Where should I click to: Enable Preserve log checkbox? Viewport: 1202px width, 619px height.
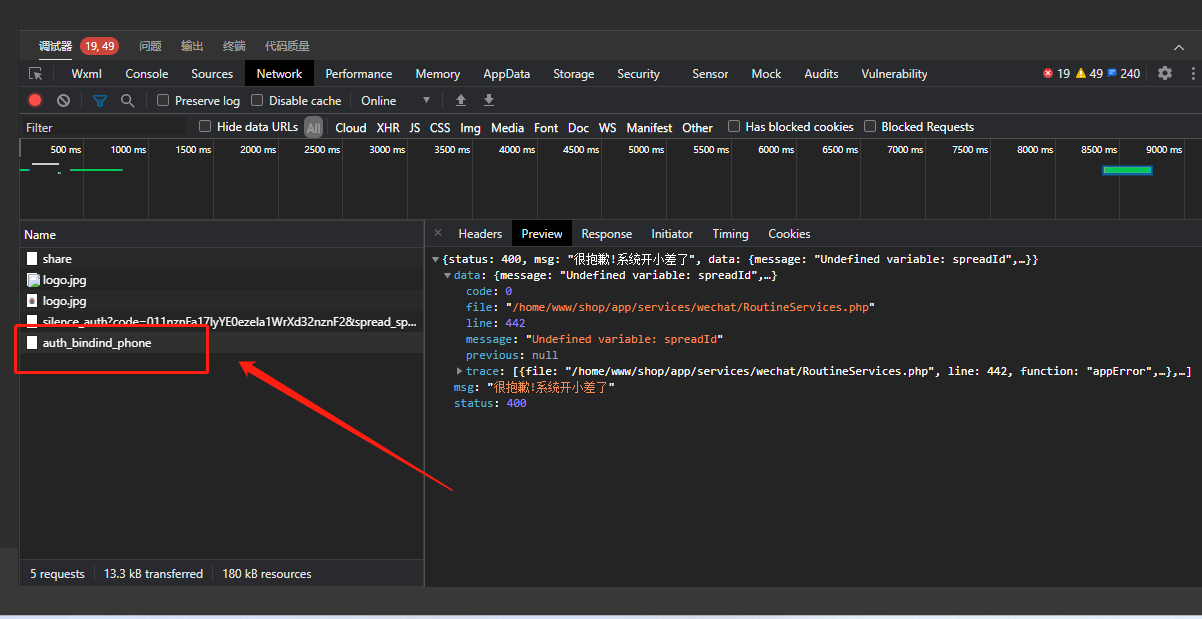coord(163,100)
